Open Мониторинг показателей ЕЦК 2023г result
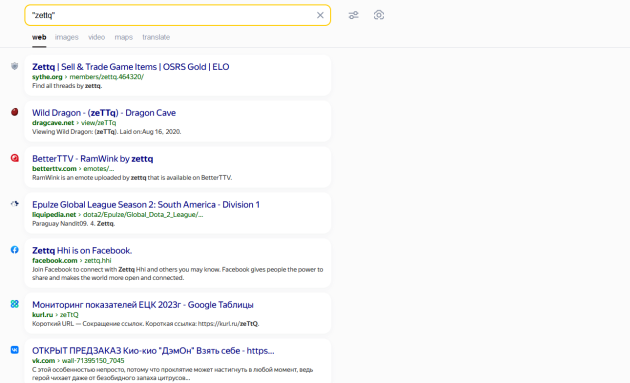Viewport: 630px width, 383px height. click(x=143, y=305)
